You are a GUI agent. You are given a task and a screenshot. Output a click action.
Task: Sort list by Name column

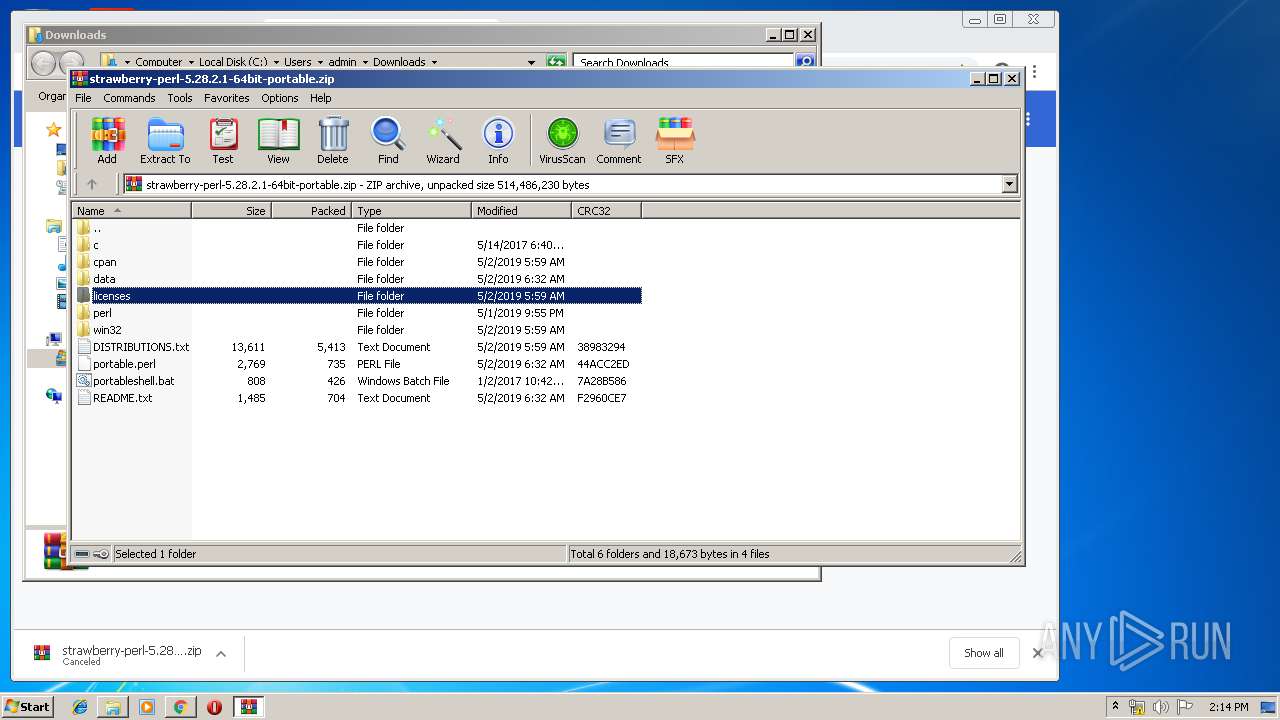click(x=131, y=210)
